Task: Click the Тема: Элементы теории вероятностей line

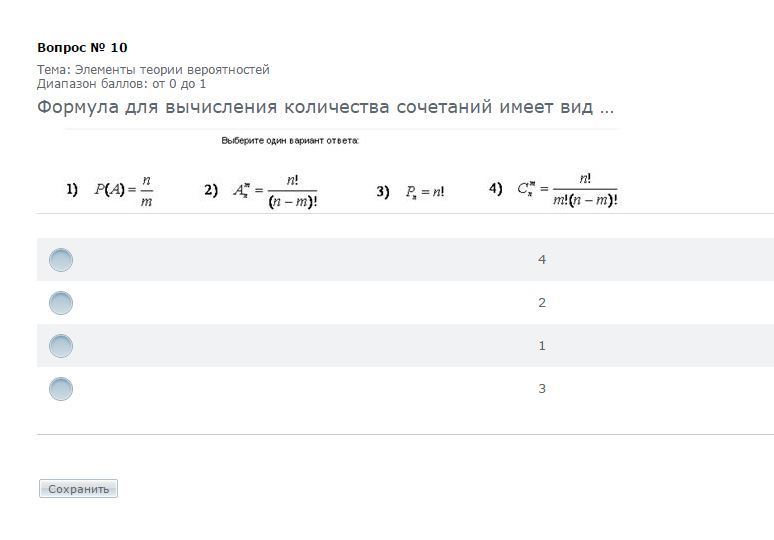Action: [153, 70]
